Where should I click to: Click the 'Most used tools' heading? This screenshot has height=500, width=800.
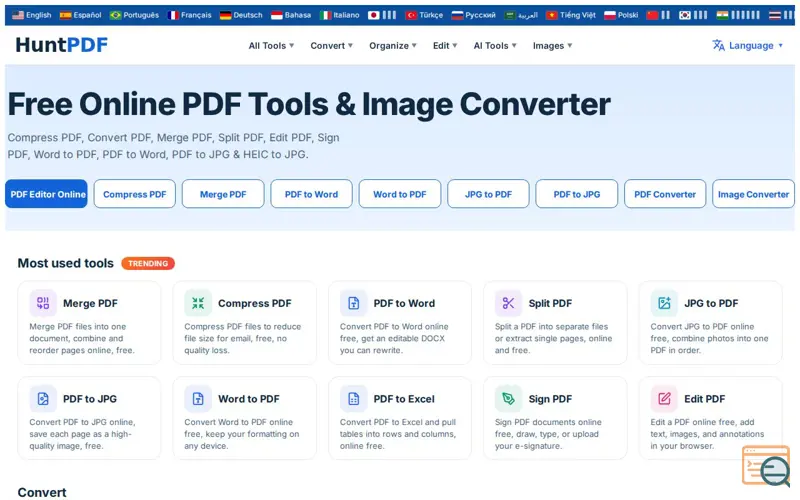(66, 263)
